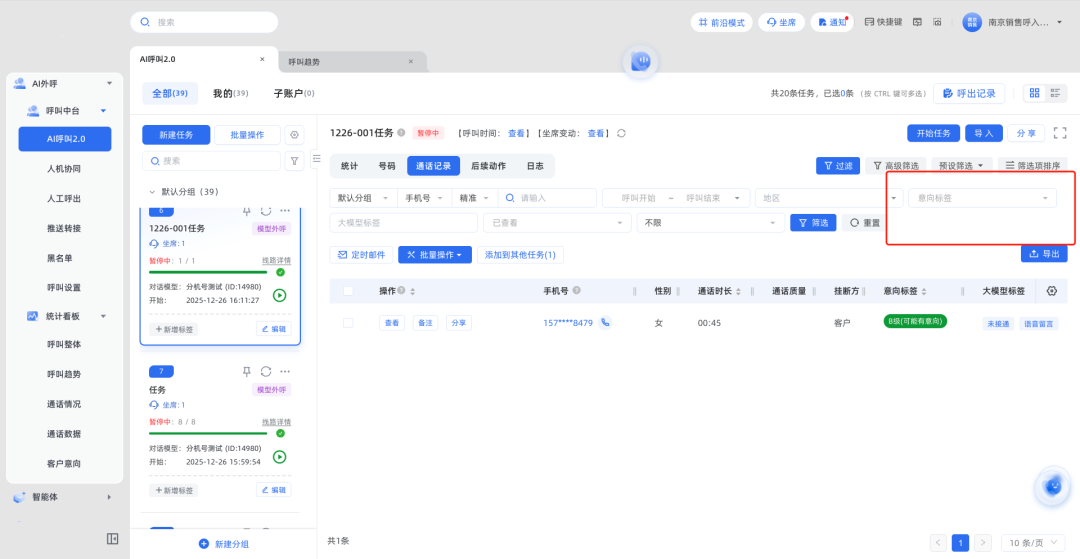
Task: Click the 开始任务 button
Action: coord(933,133)
